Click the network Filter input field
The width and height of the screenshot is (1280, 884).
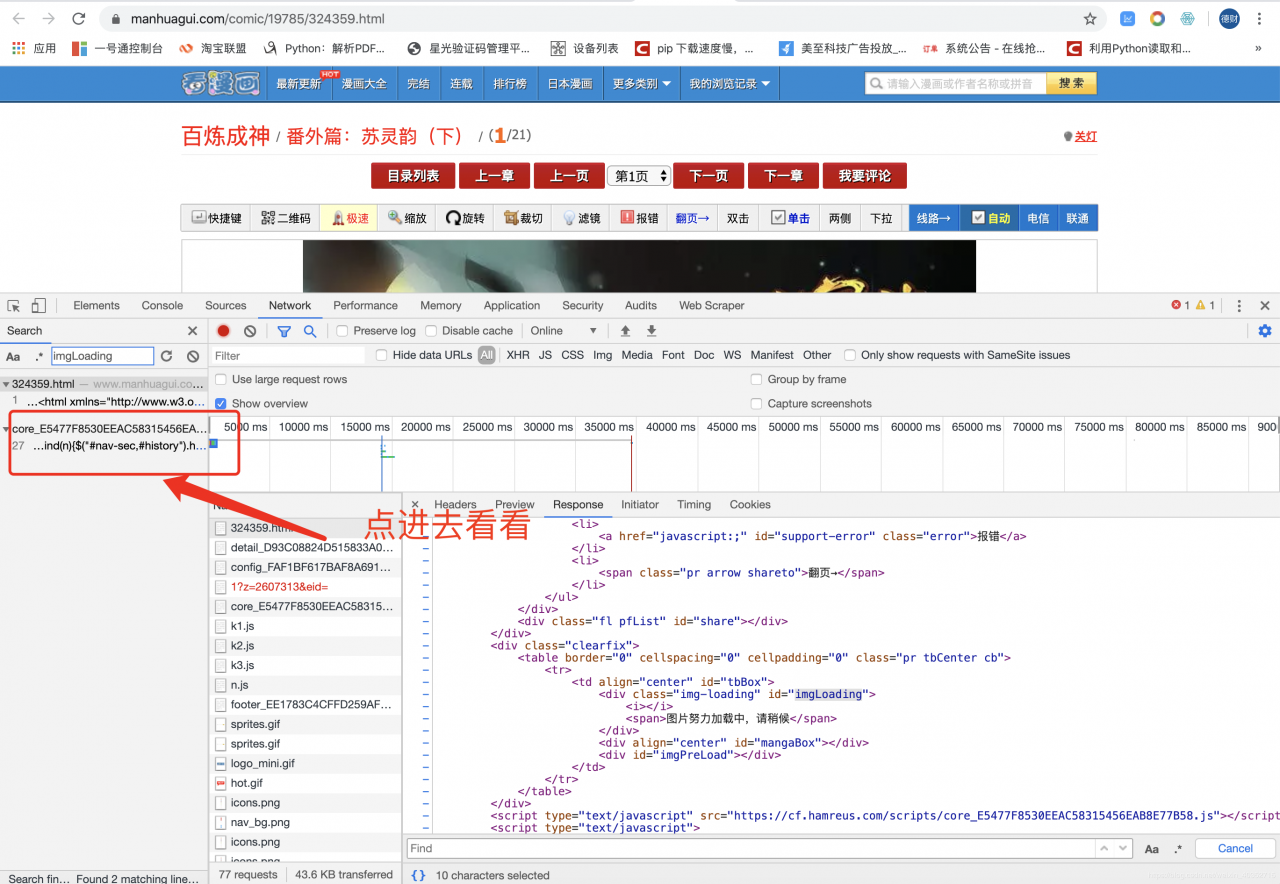click(x=288, y=355)
